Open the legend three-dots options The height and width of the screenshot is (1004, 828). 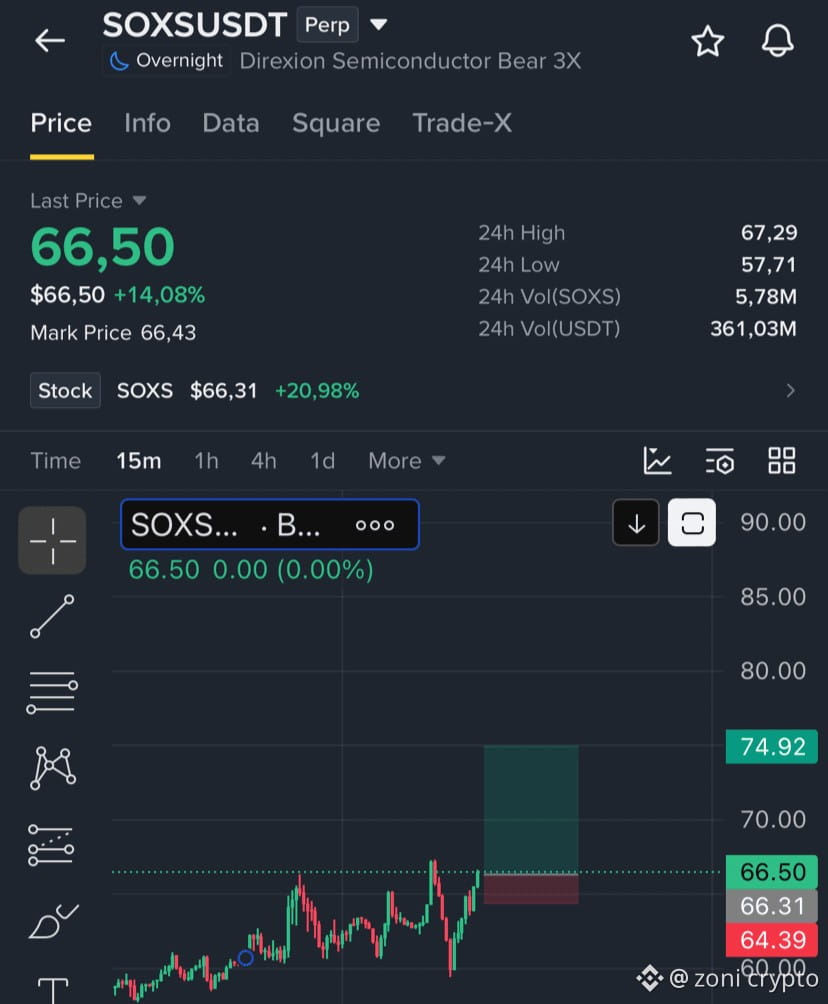pos(375,525)
